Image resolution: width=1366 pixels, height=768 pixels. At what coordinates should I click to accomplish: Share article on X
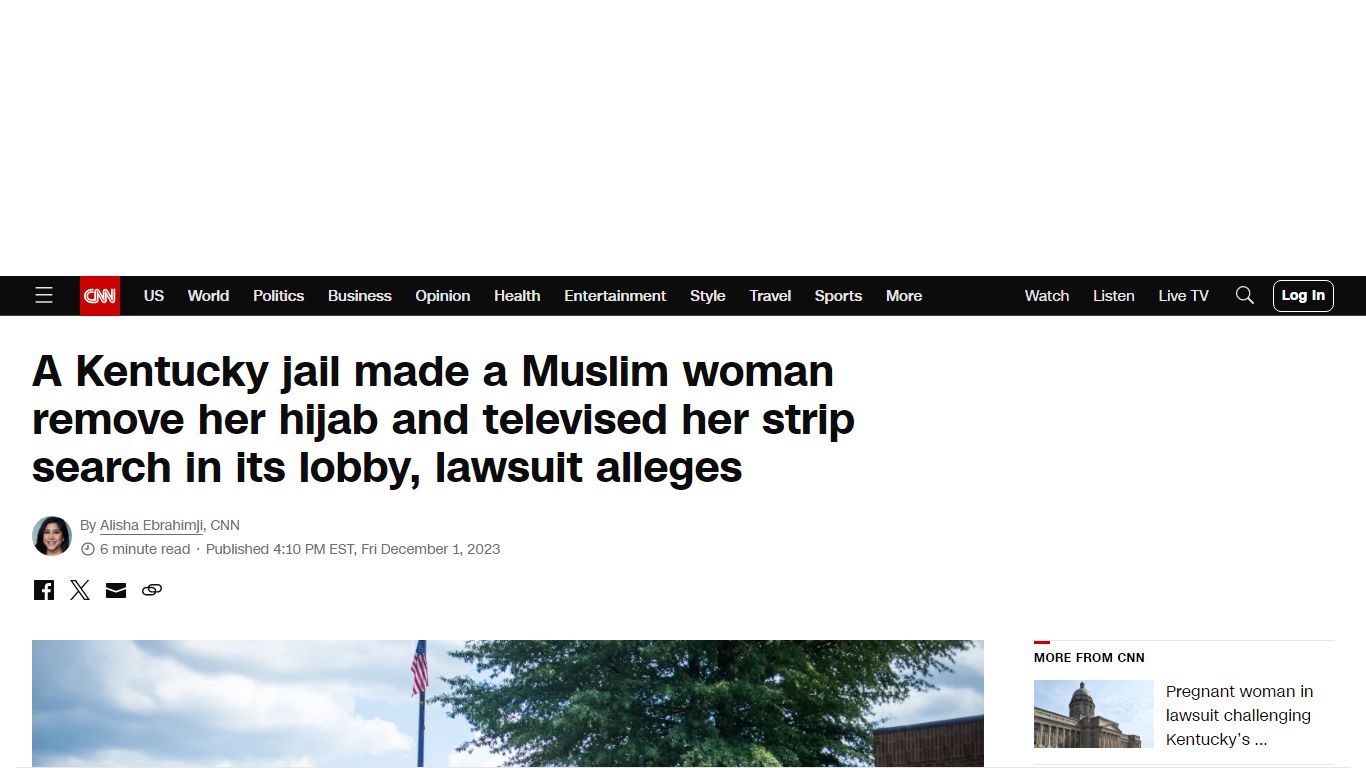pyautogui.click(x=80, y=590)
